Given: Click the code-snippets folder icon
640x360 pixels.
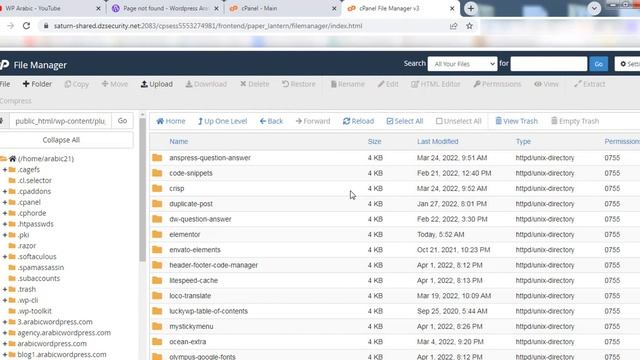Looking at the screenshot, I should (157, 173).
